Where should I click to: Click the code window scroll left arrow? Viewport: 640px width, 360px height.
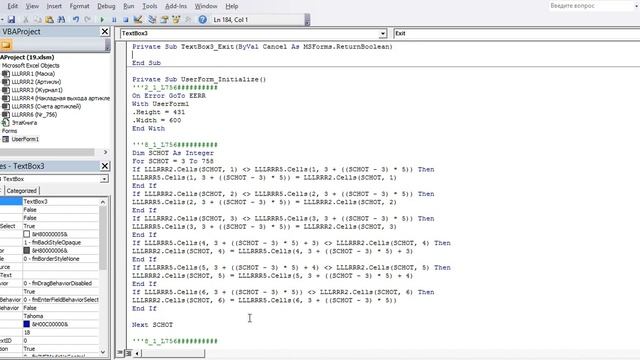(x=137, y=353)
